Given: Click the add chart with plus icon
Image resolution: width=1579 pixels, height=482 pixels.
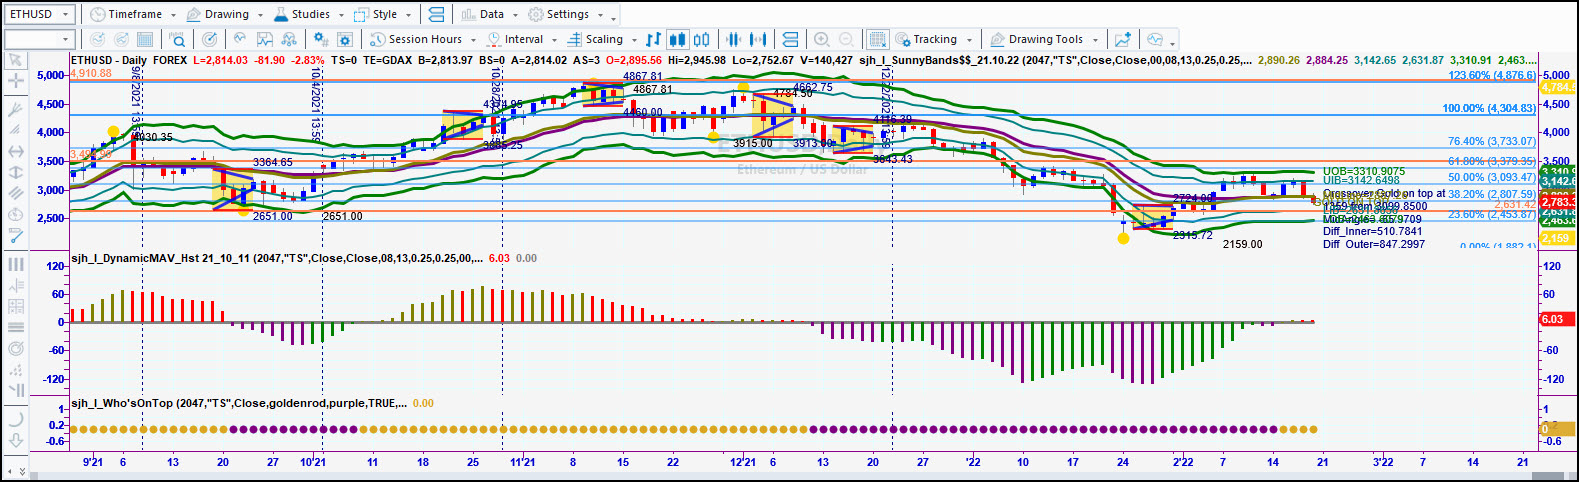Looking at the screenshot, I should point(1123,39).
